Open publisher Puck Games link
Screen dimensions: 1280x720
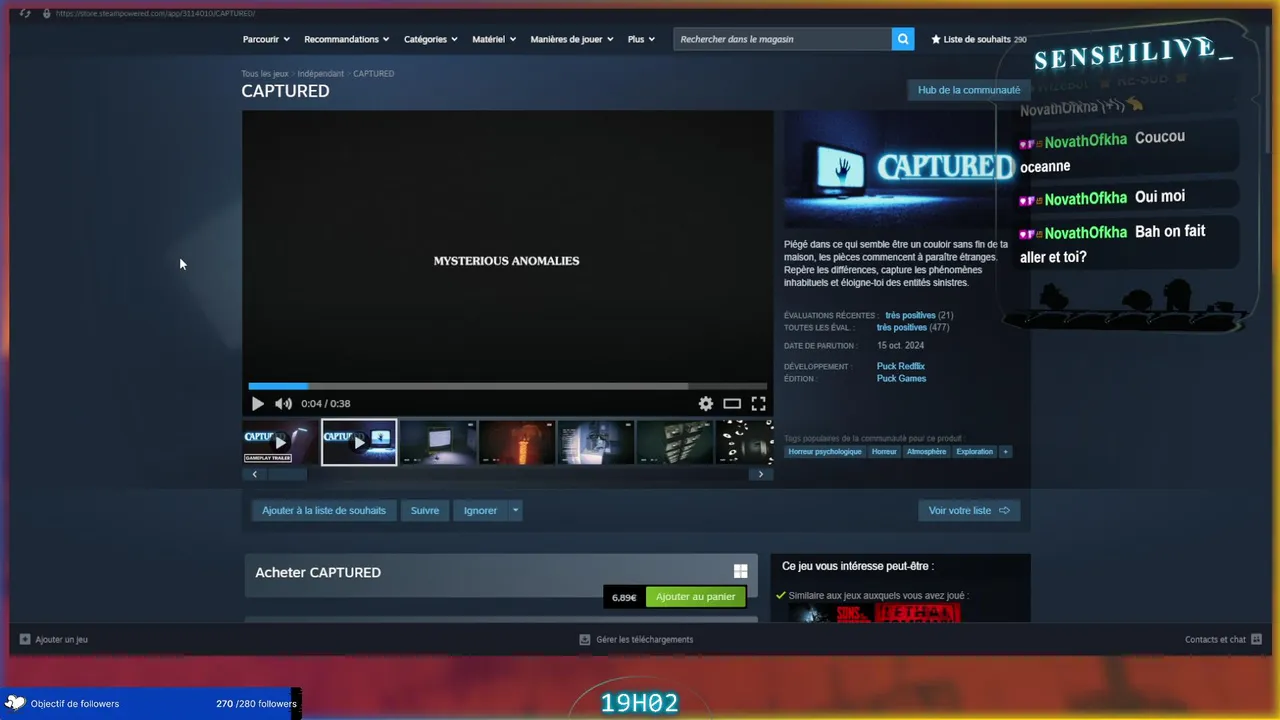(x=901, y=378)
